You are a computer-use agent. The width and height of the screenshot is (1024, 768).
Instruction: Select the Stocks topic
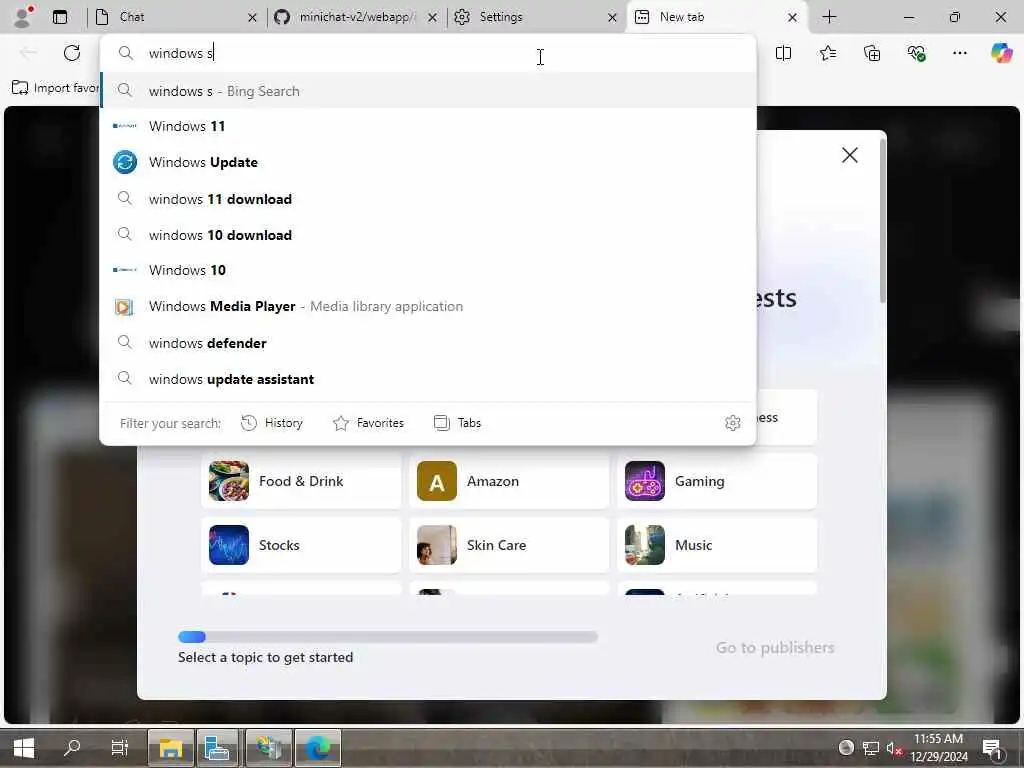301,545
